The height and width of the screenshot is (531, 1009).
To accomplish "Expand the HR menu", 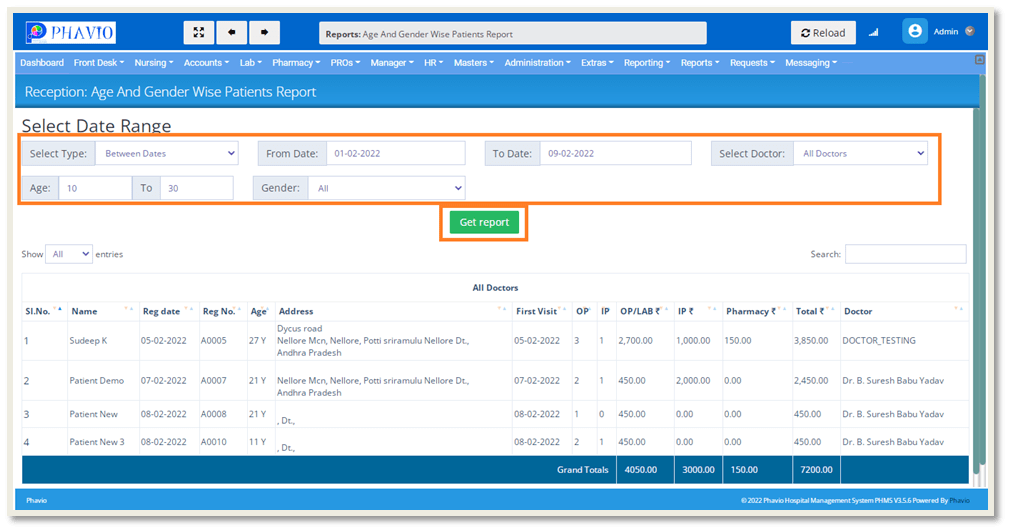I will click(433, 62).
